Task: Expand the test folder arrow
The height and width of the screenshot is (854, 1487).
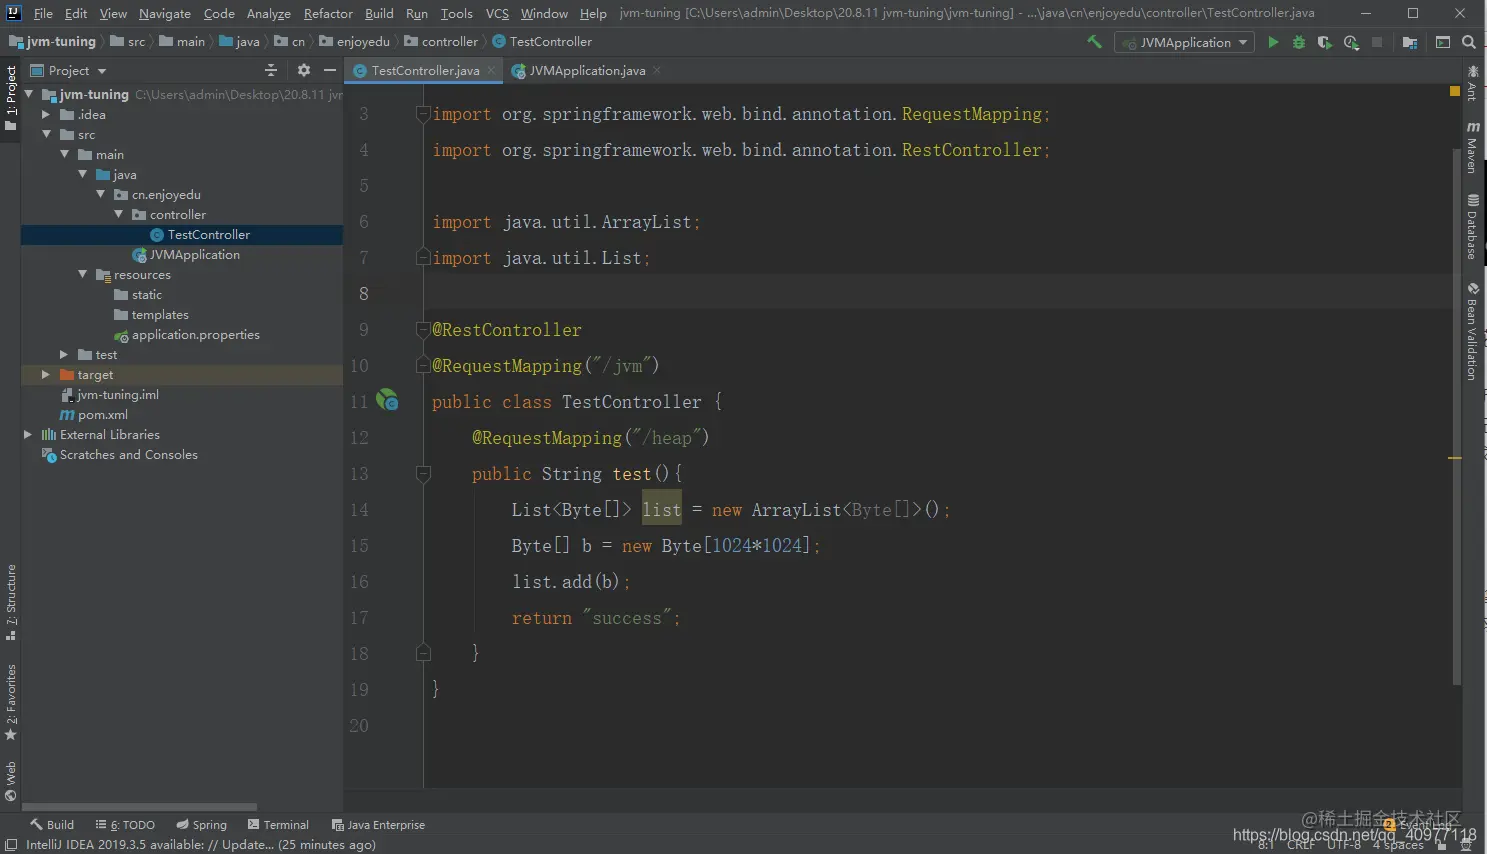Action: (64, 354)
